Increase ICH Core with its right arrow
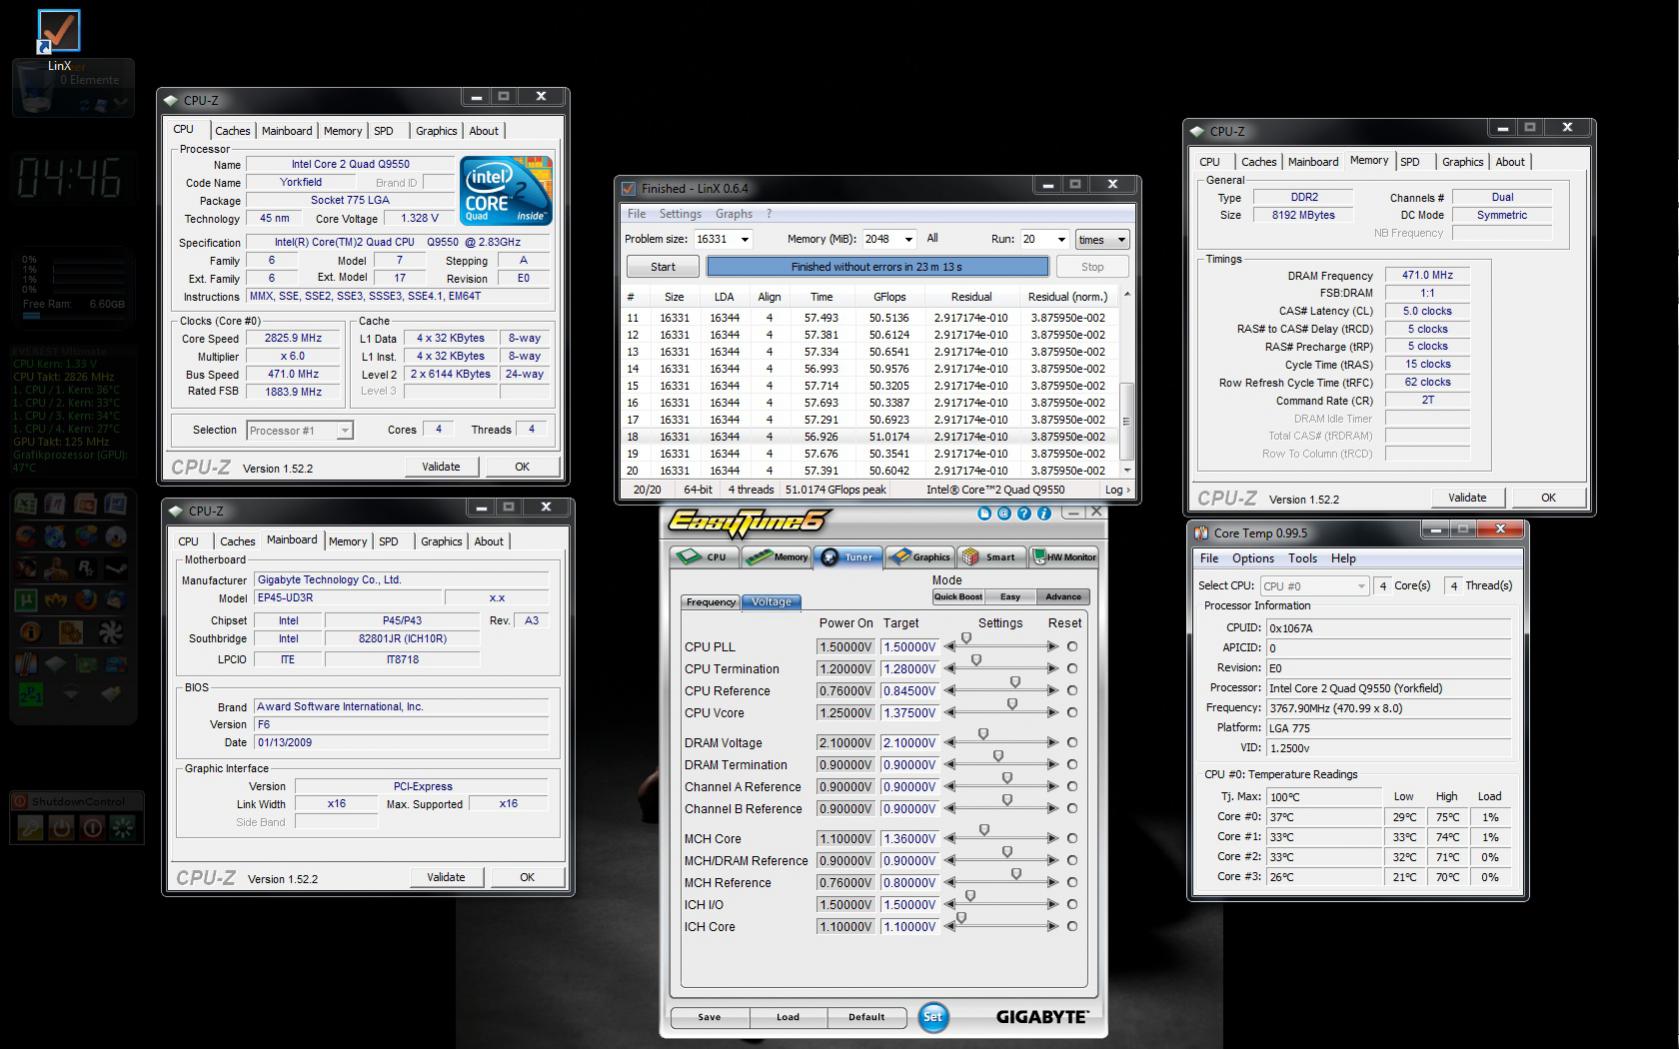Image resolution: width=1679 pixels, height=1049 pixels. pos(1052,927)
